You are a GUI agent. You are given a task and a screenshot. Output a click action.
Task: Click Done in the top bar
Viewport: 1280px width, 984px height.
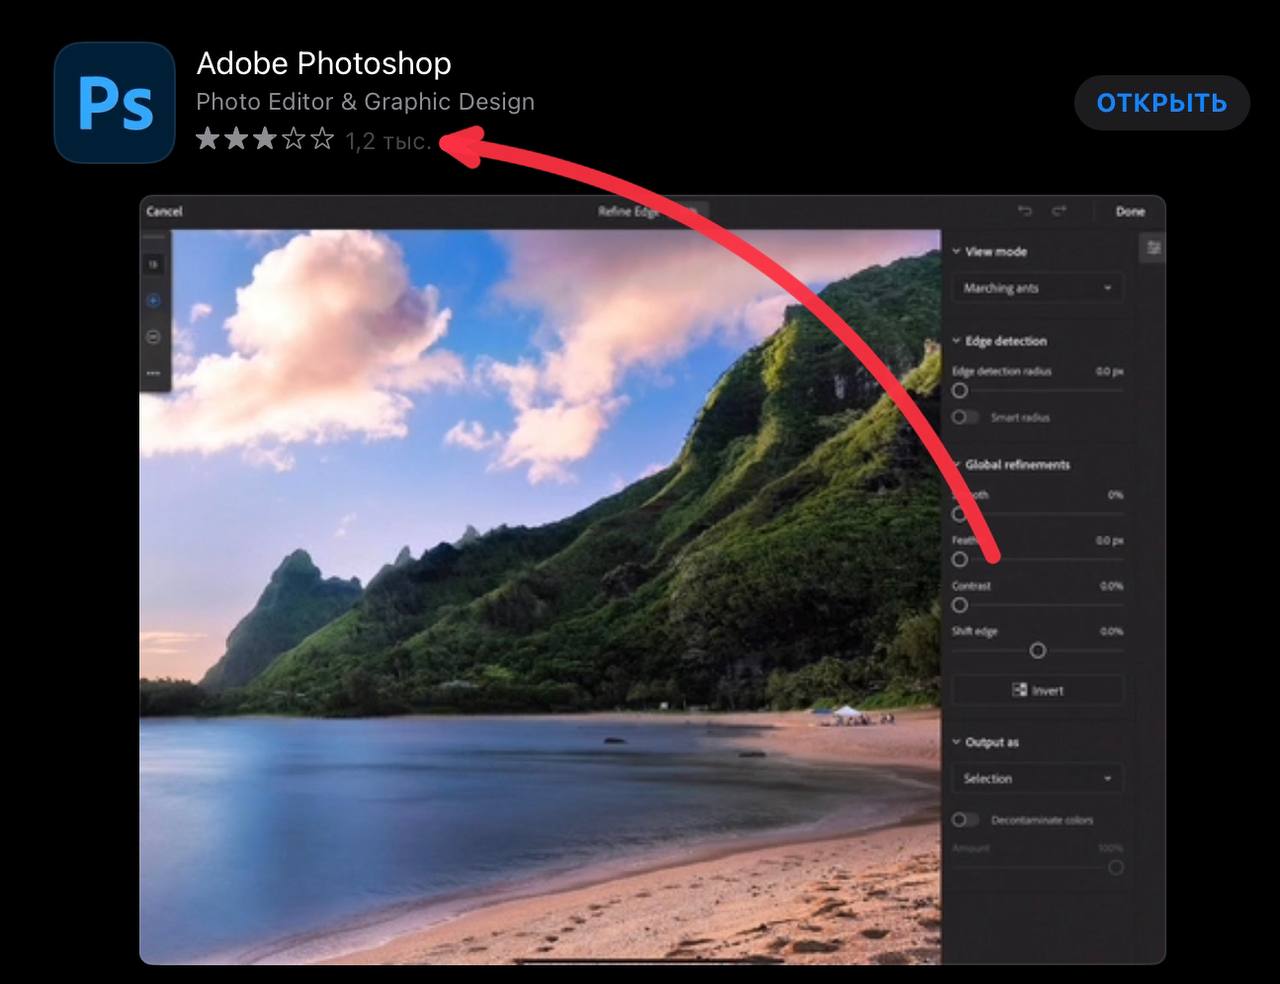click(1130, 211)
